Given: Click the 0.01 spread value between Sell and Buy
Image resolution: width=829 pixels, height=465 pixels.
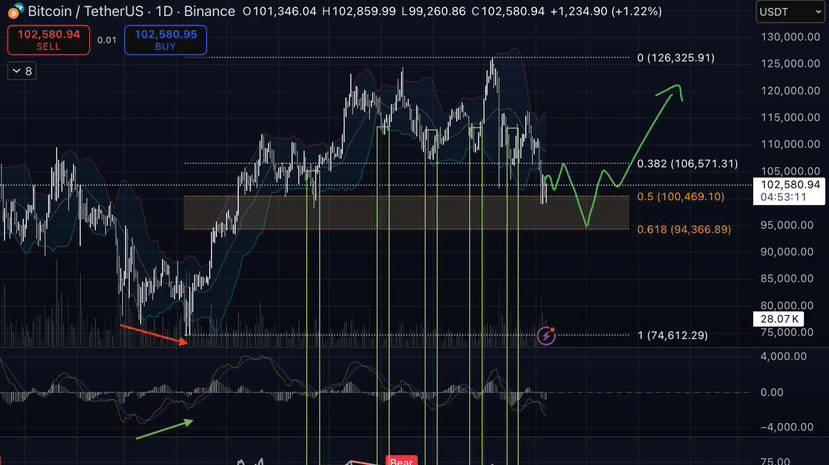Looking at the screenshot, I should click(x=107, y=40).
